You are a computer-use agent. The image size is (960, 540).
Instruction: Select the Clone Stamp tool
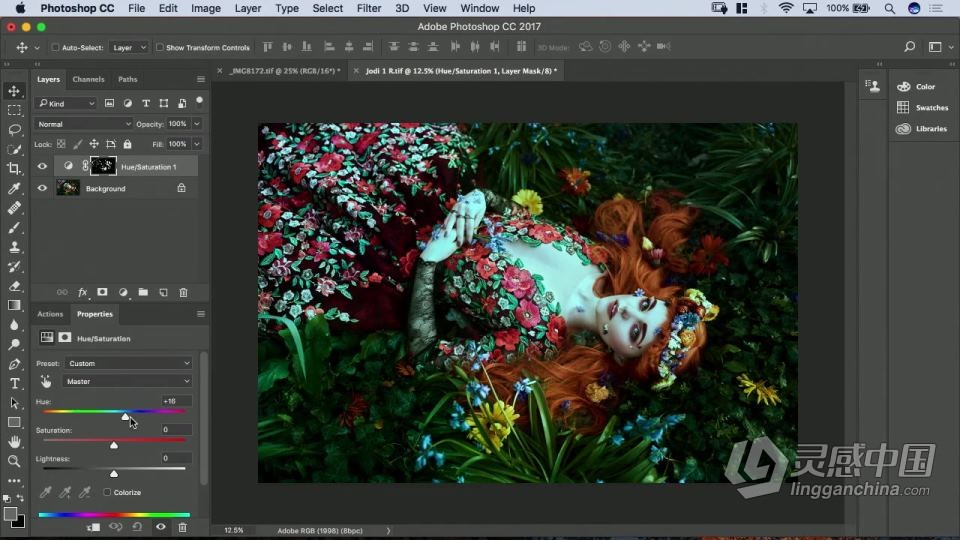(x=14, y=247)
